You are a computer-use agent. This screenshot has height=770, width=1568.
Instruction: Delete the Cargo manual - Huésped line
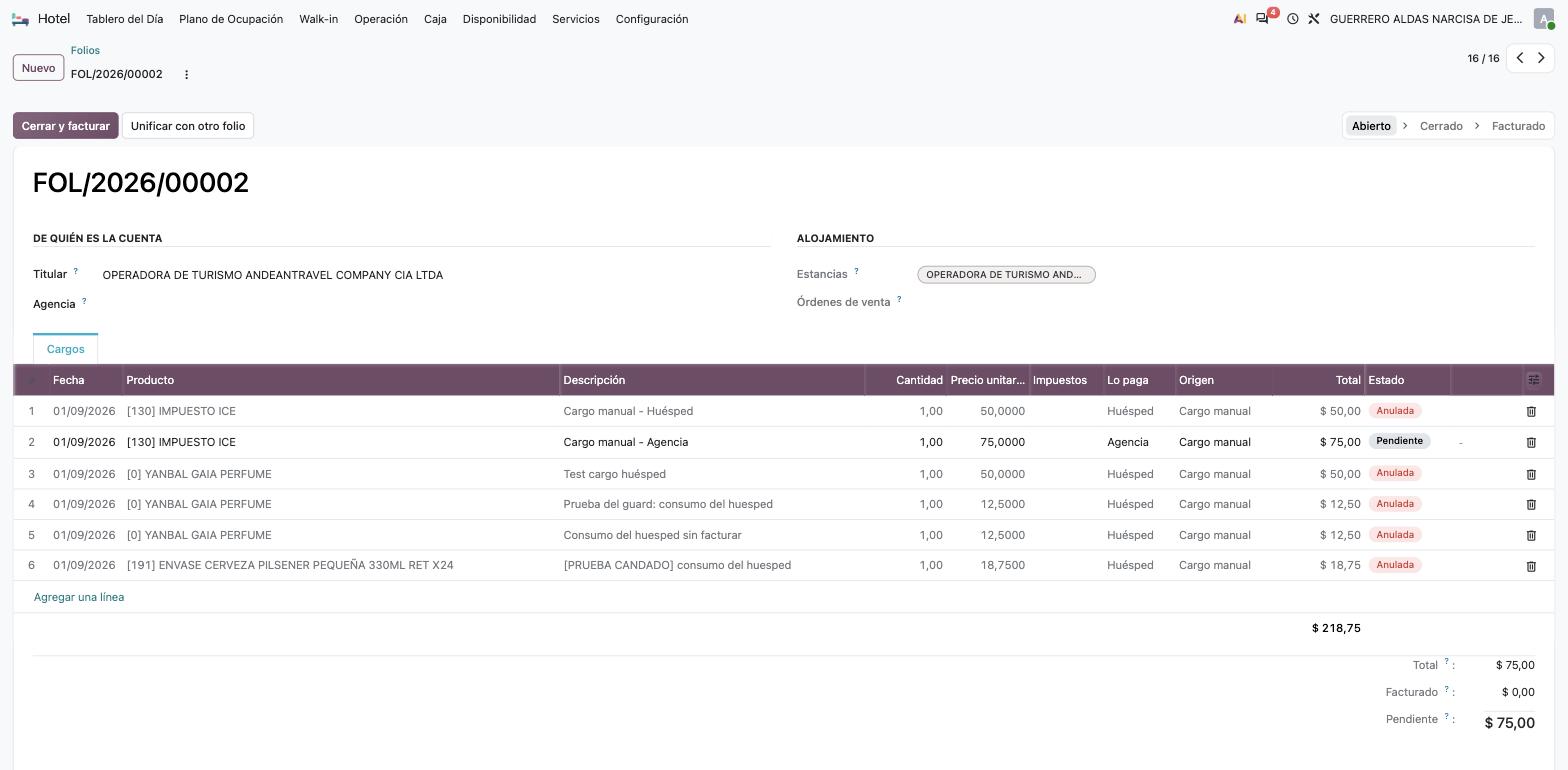pos(1531,411)
